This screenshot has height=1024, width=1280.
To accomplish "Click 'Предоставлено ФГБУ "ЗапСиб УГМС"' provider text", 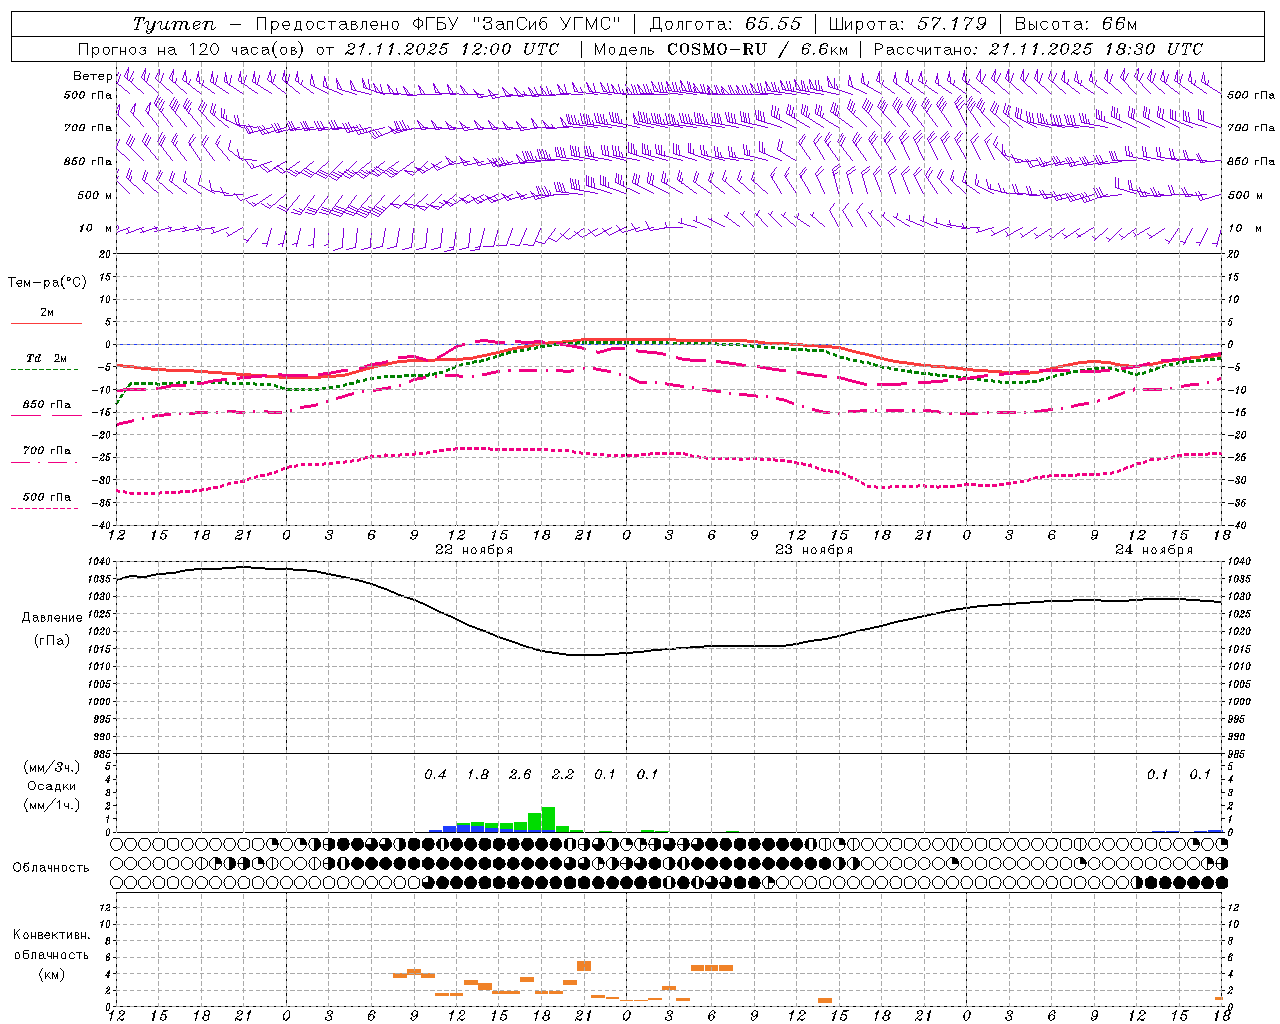I will pos(438,24).
